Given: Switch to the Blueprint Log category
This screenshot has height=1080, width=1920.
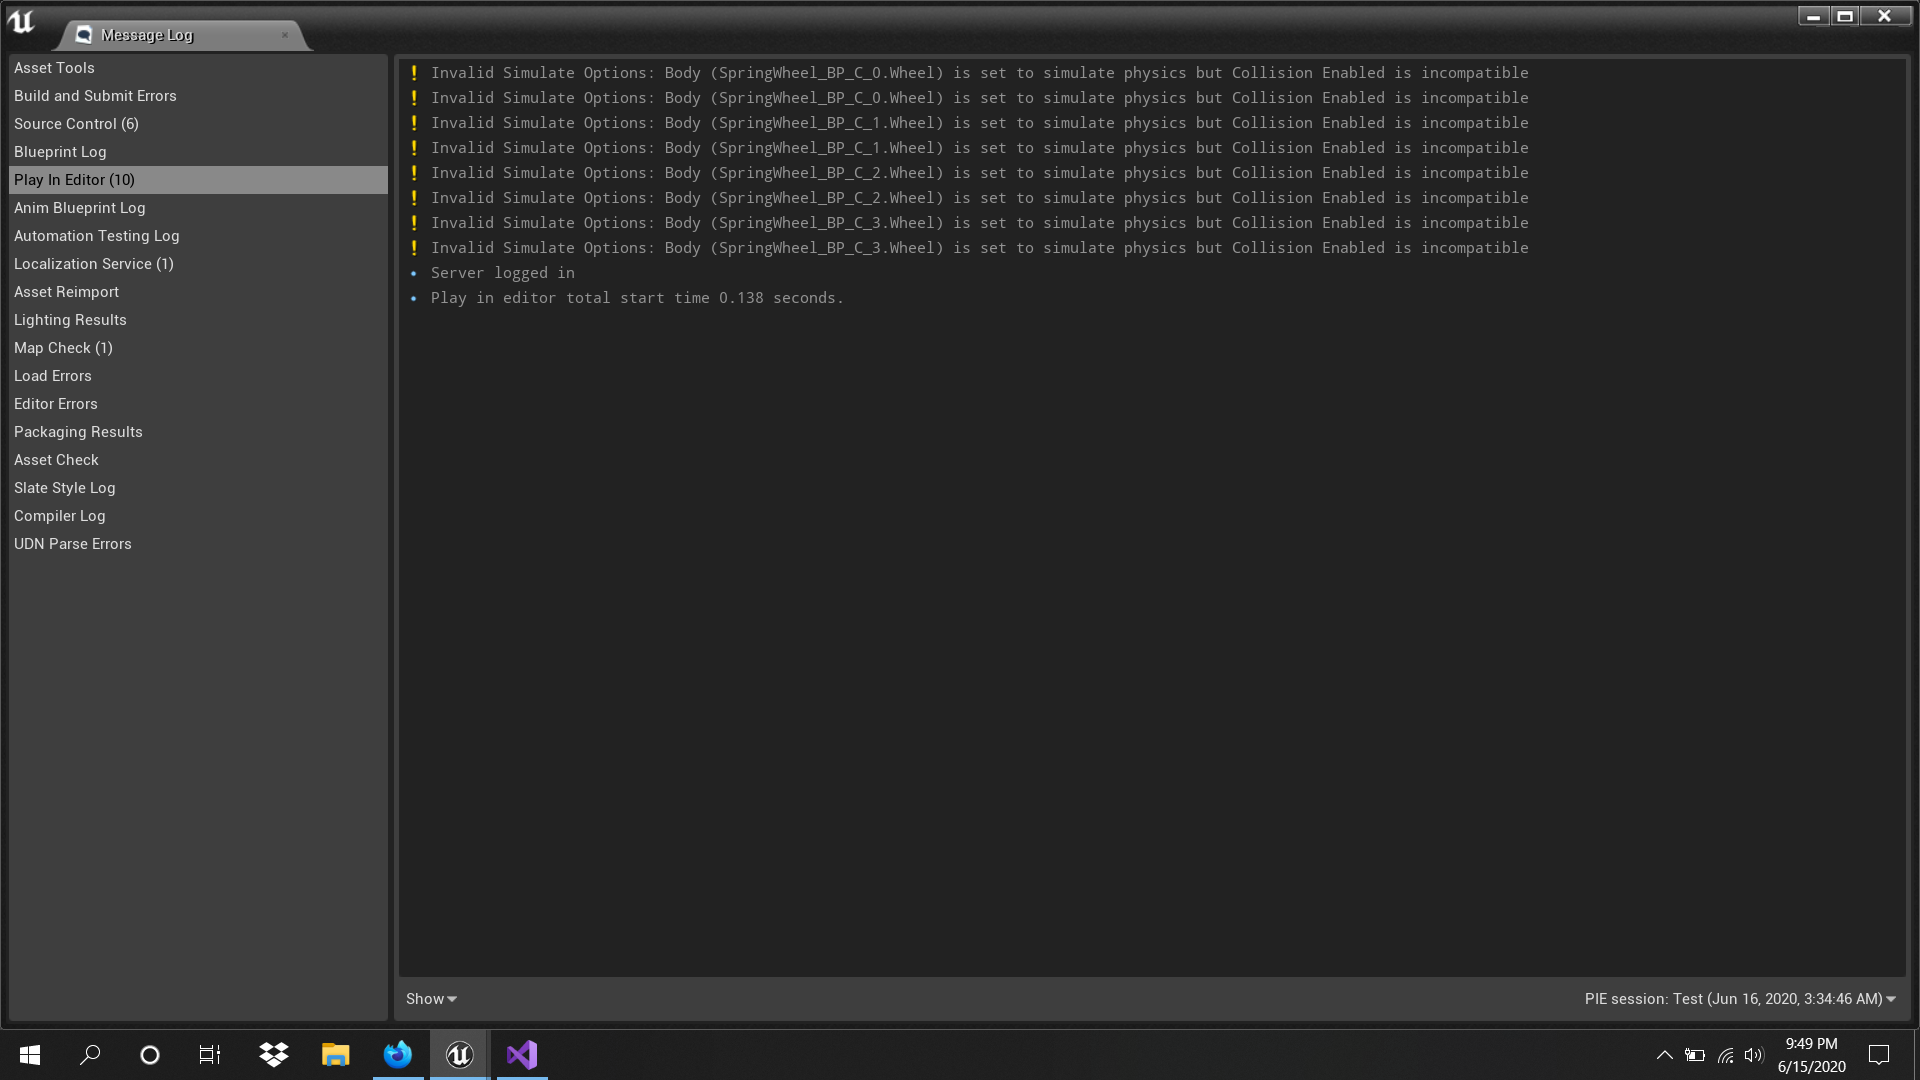Looking at the screenshot, I should coord(60,151).
